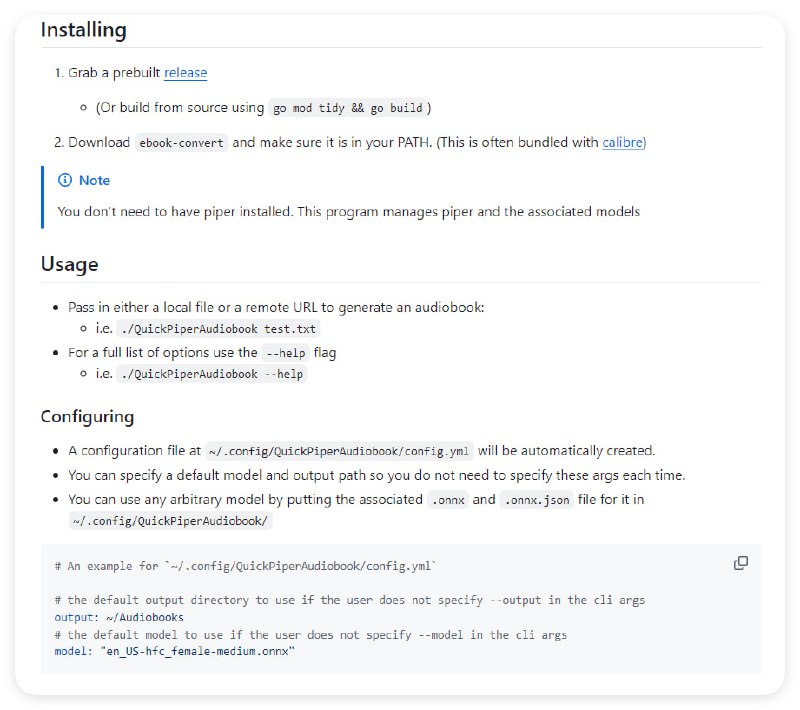The image size is (800, 710).
Task: Click the '# An example for' comment line
Action: tap(246, 566)
